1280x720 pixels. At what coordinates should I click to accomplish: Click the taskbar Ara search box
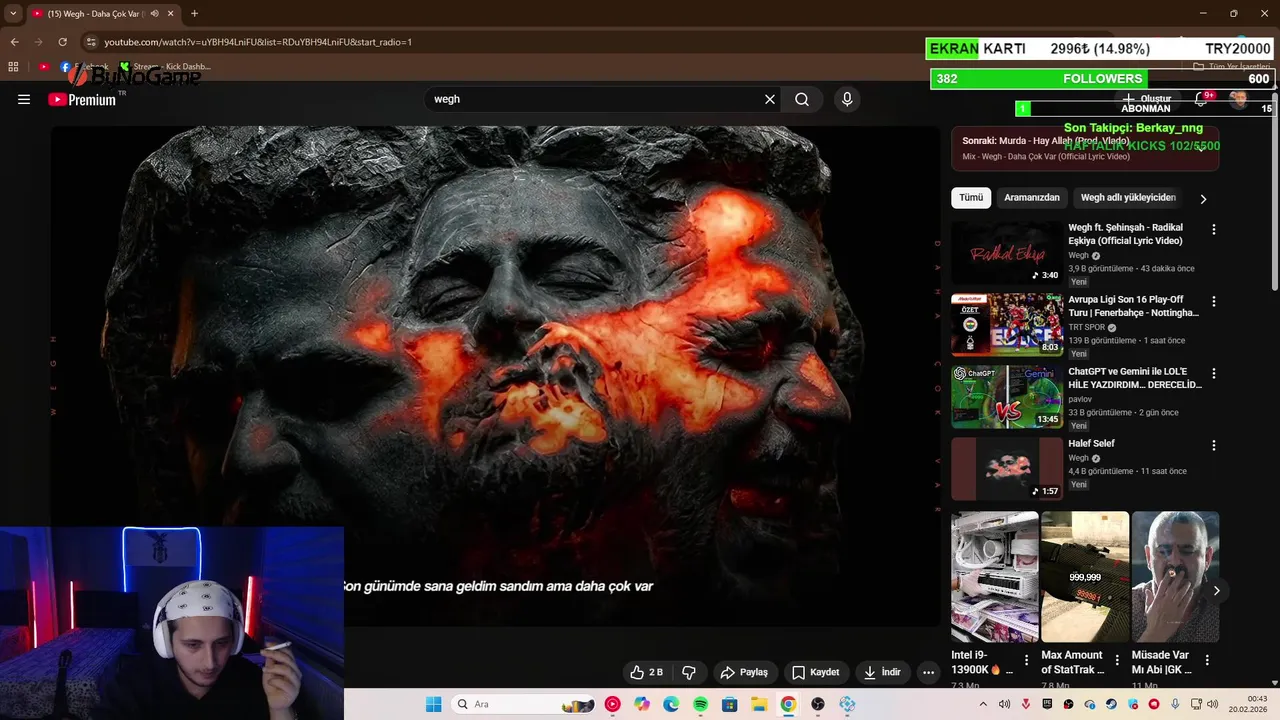pyautogui.click(x=524, y=704)
